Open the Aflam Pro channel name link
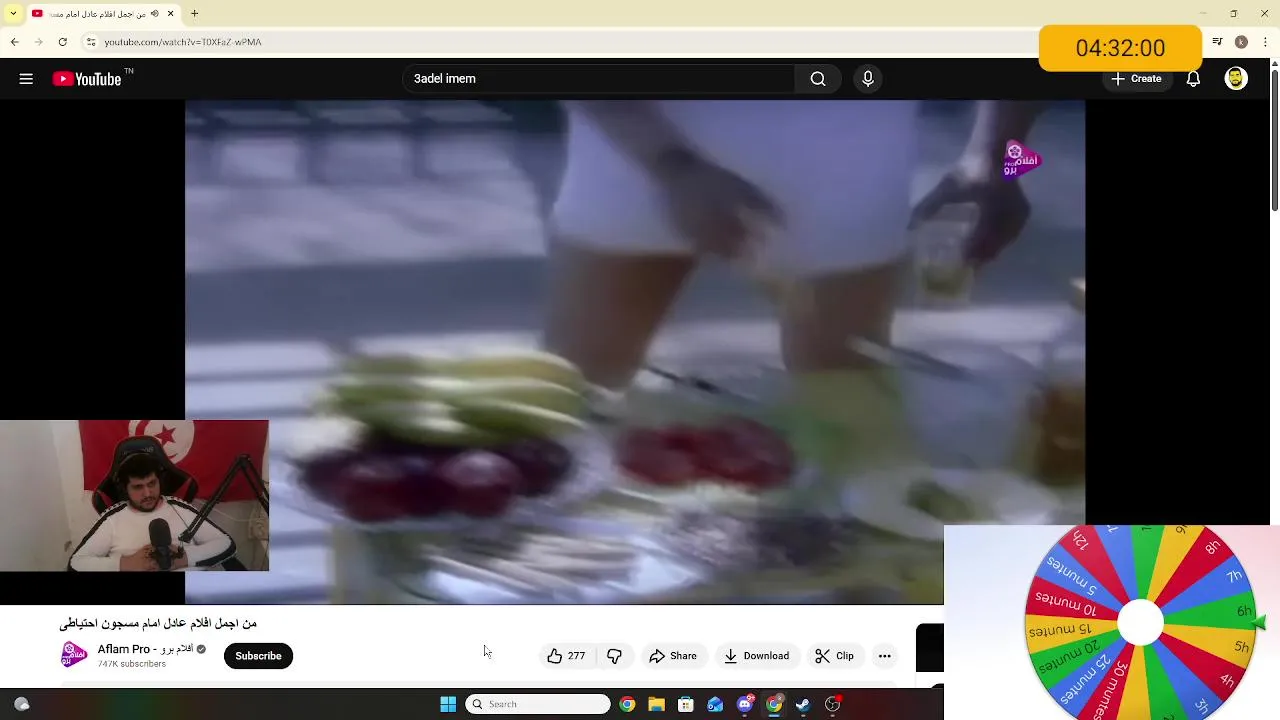This screenshot has height=720, width=1280. 145,649
